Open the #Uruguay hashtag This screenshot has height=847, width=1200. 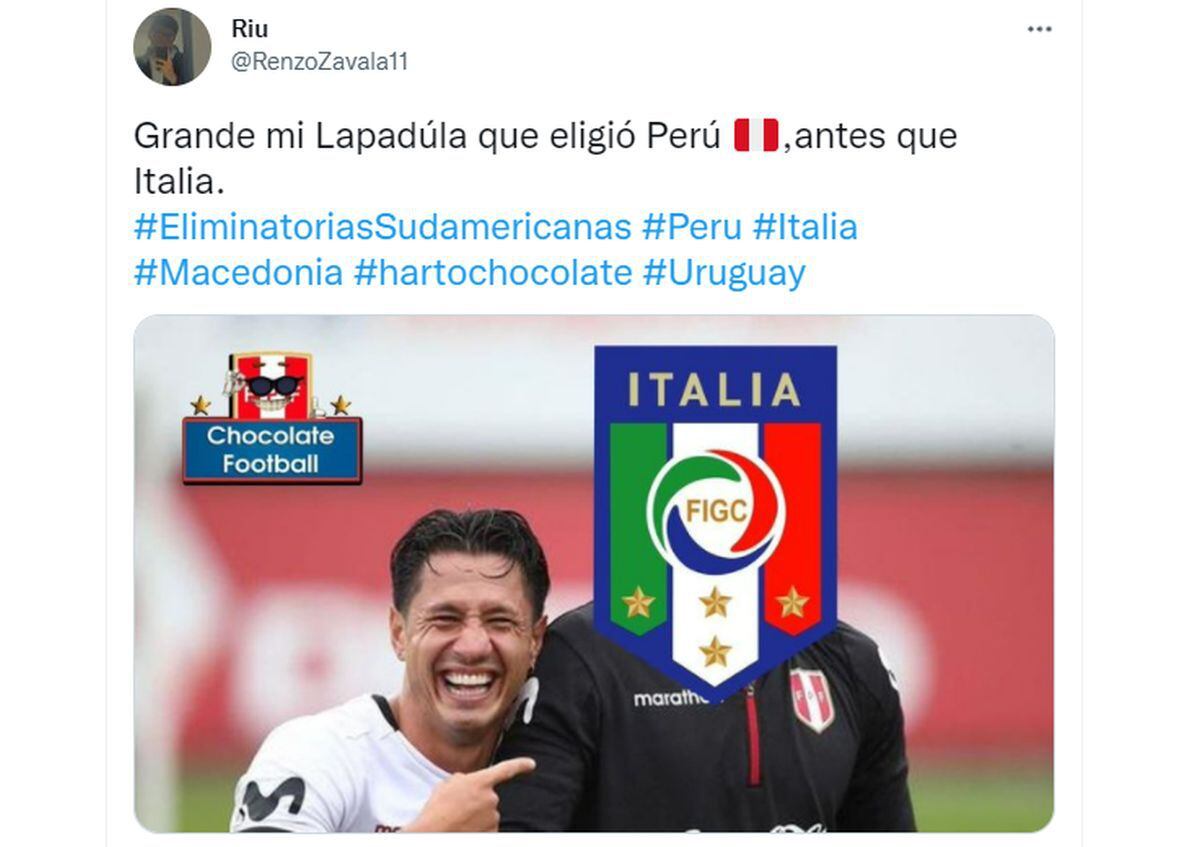tap(724, 272)
